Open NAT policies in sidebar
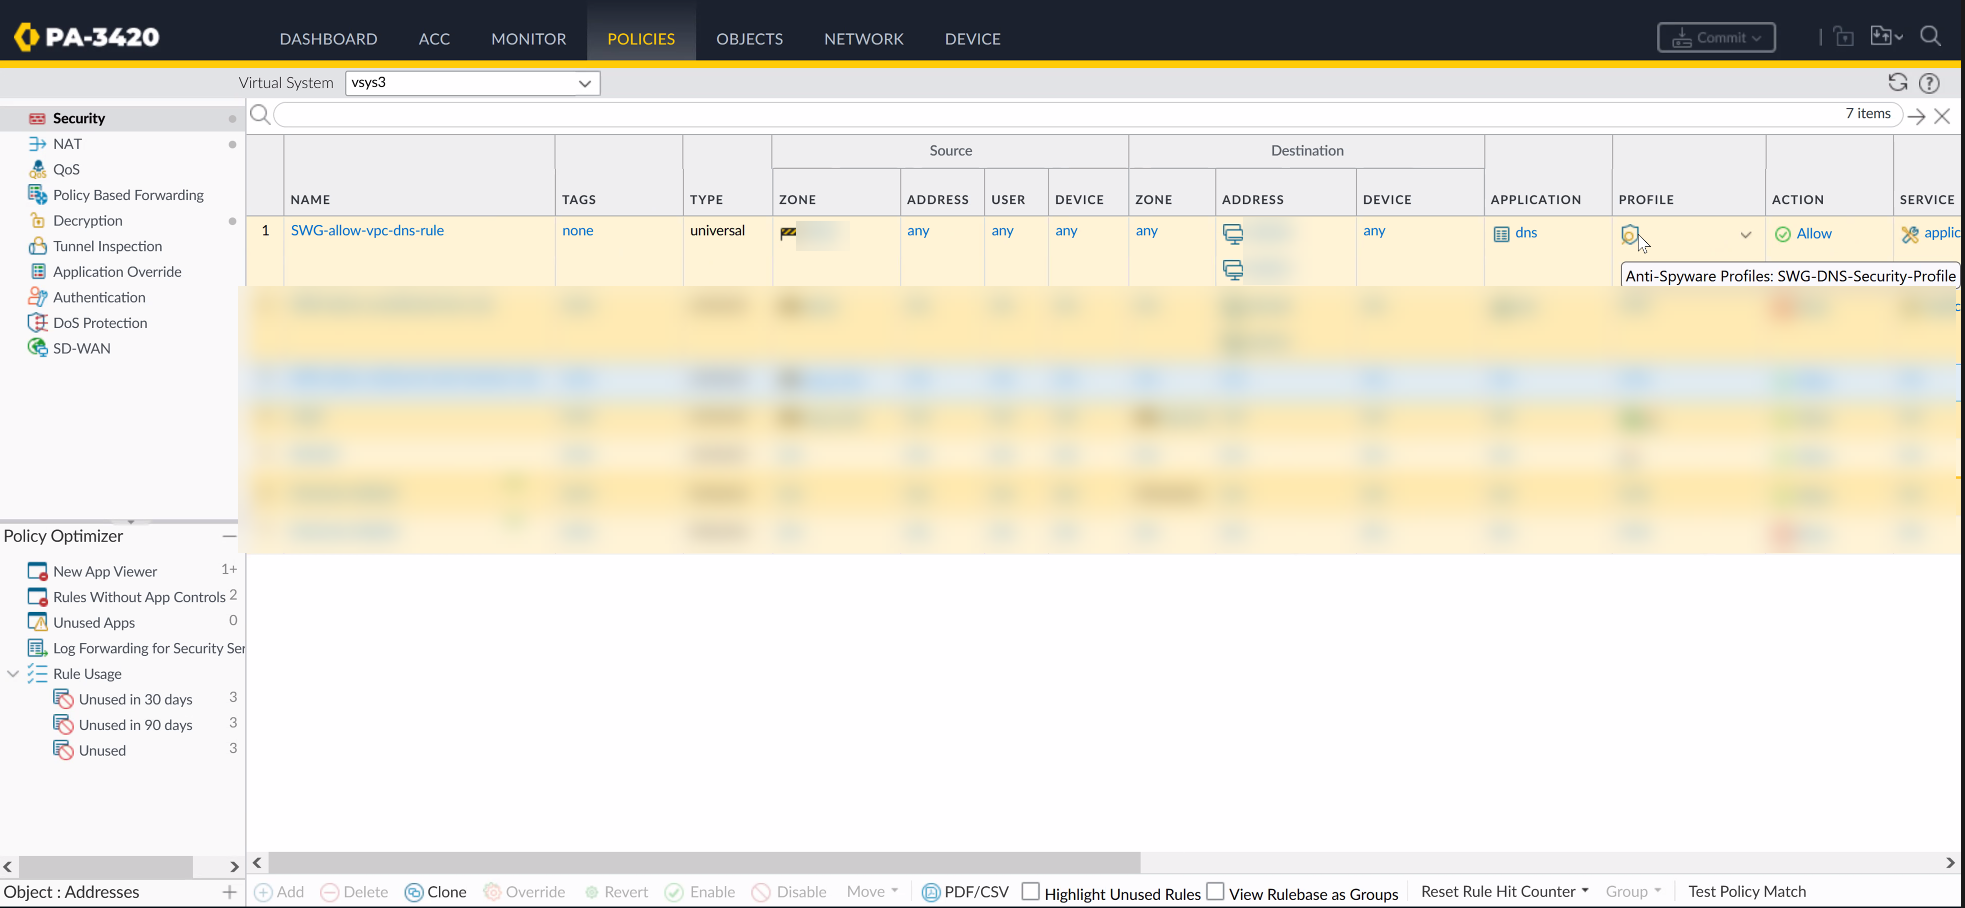1965x908 pixels. tap(67, 144)
